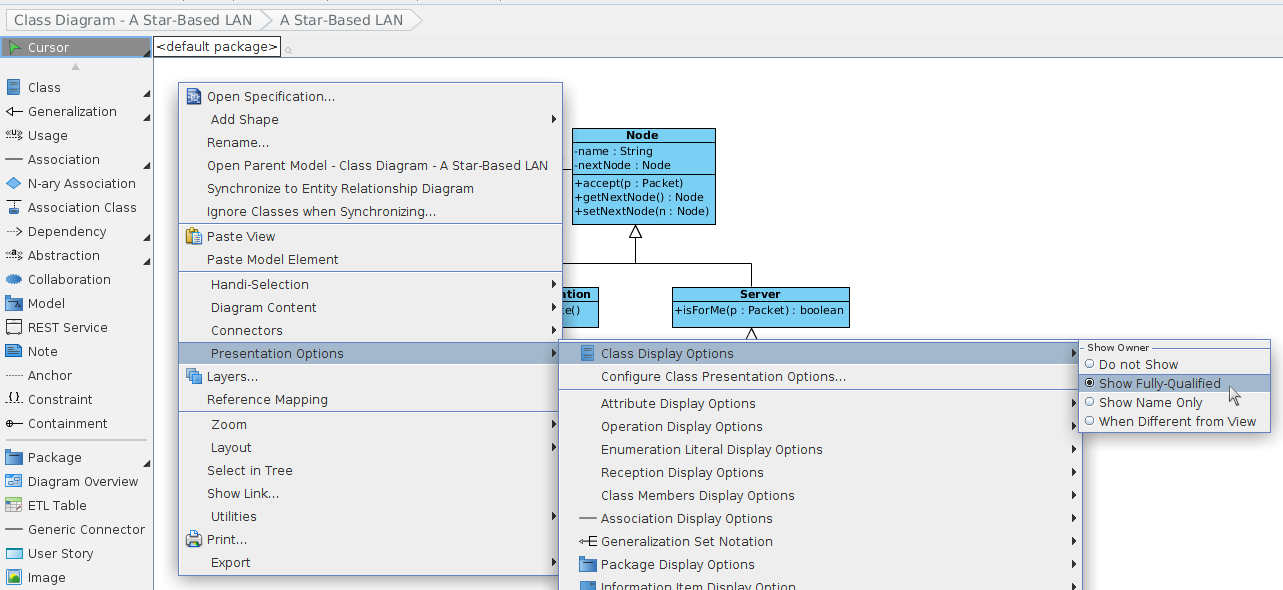Select the Model tool icon
The height and width of the screenshot is (590, 1283).
click(14, 303)
